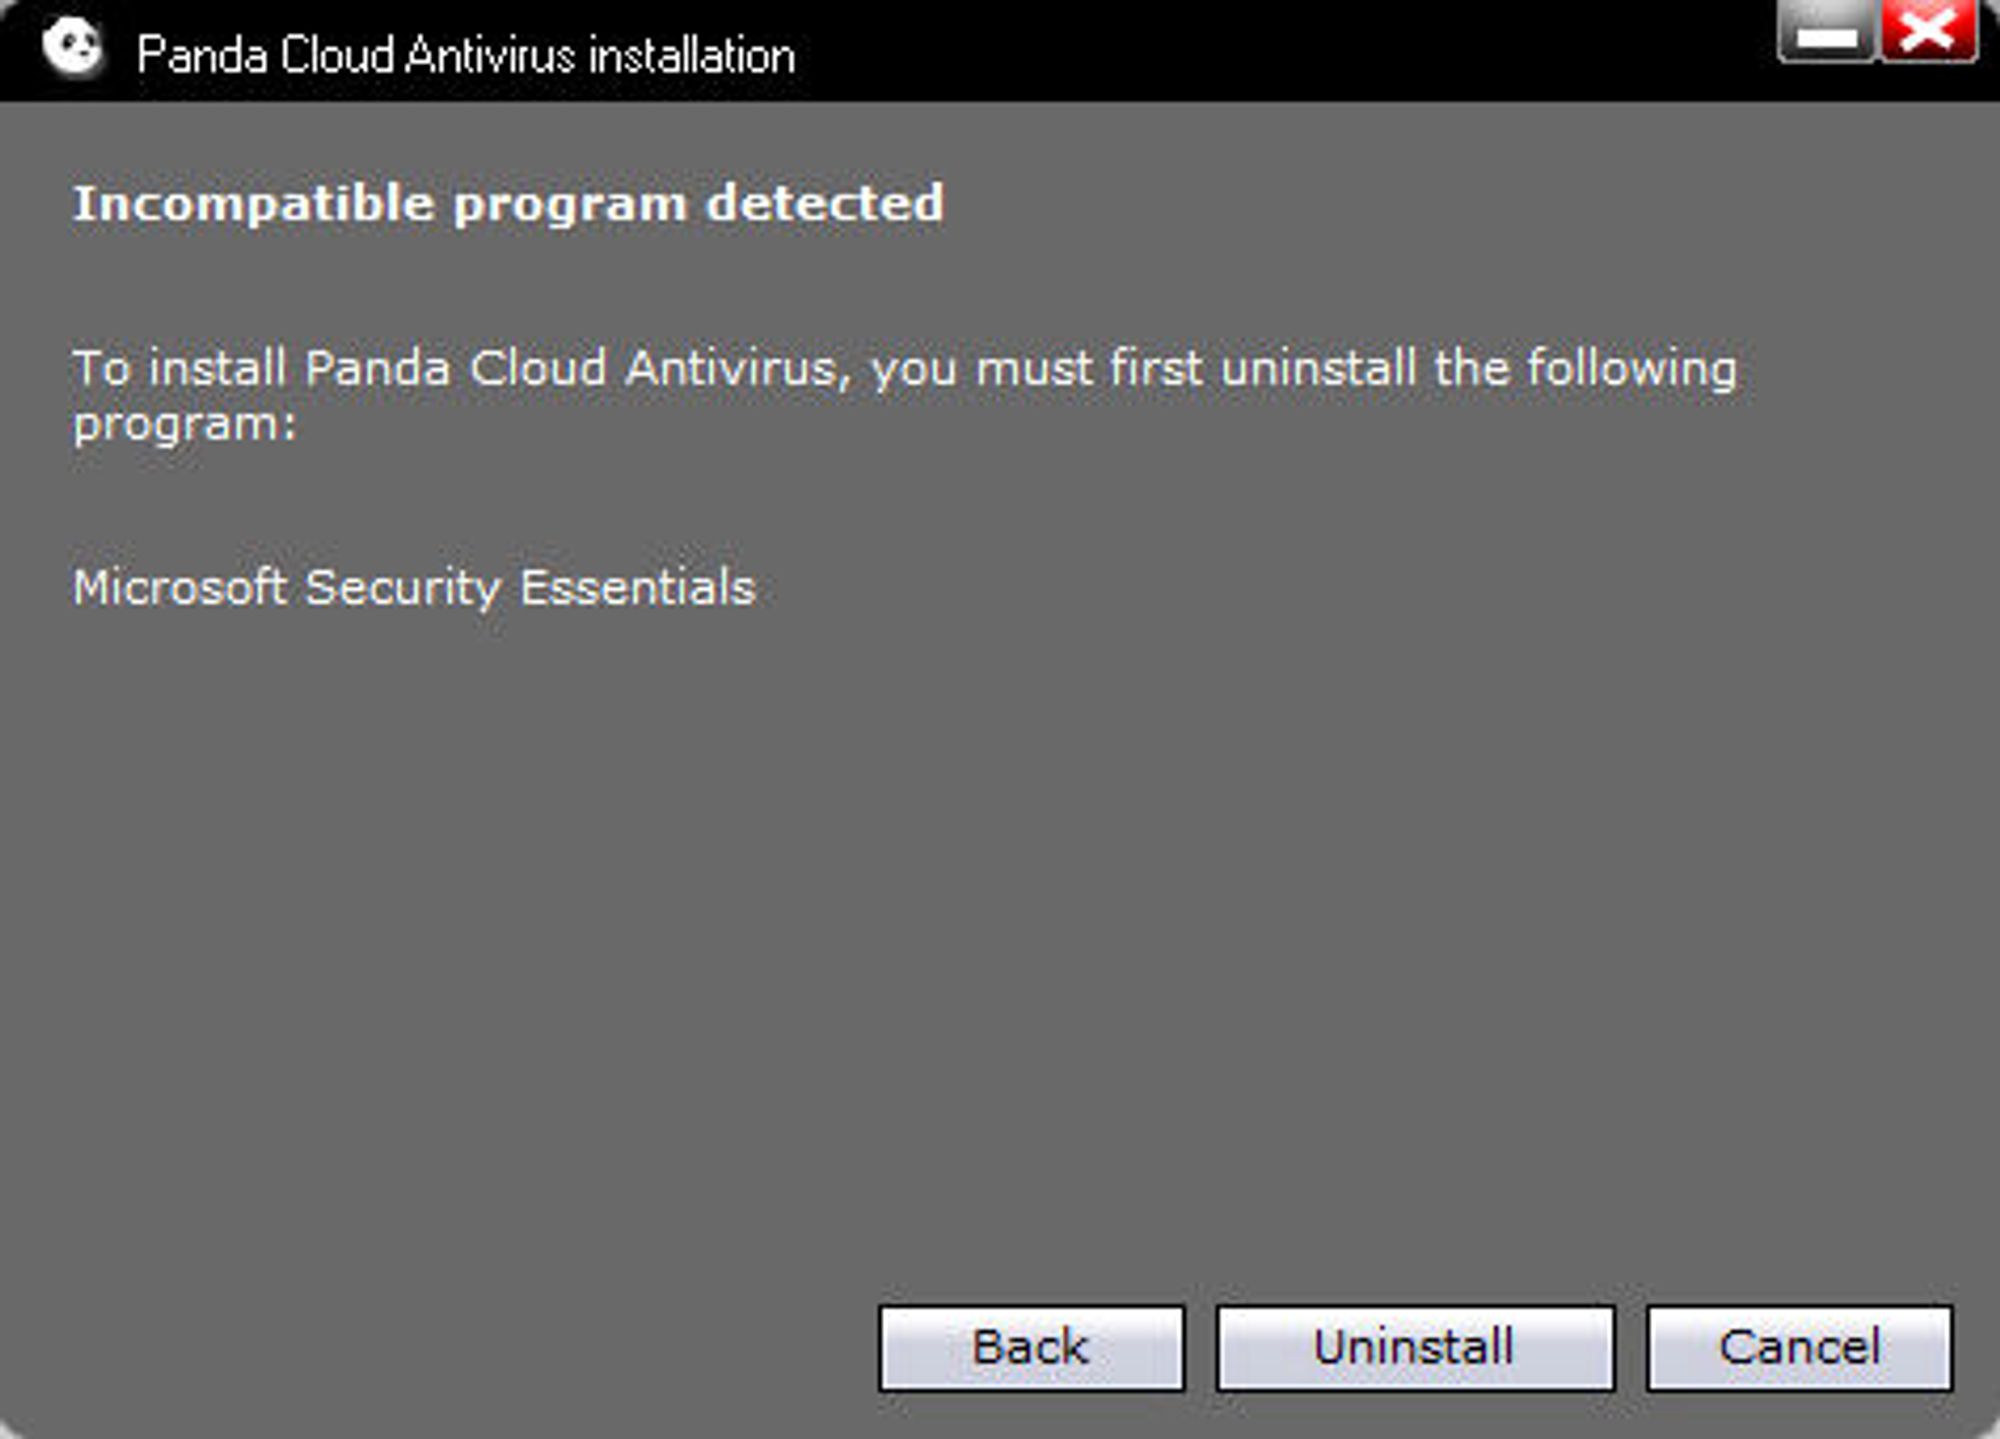The width and height of the screenshot is (2000, 1439).
Task: Select the 'Incompatible program detected' heading
Action: click(x=508, y=205)
